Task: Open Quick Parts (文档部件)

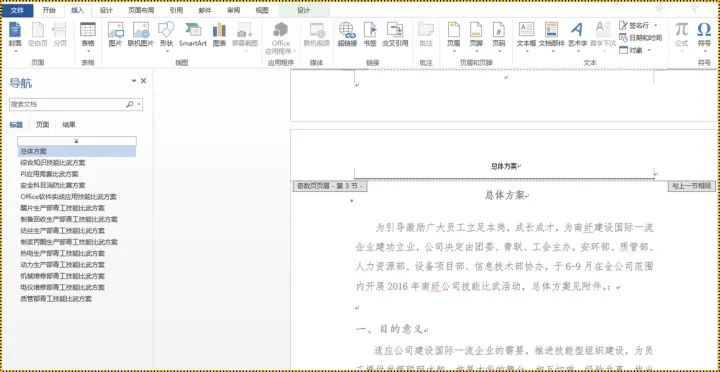Action: click(551, 36)
